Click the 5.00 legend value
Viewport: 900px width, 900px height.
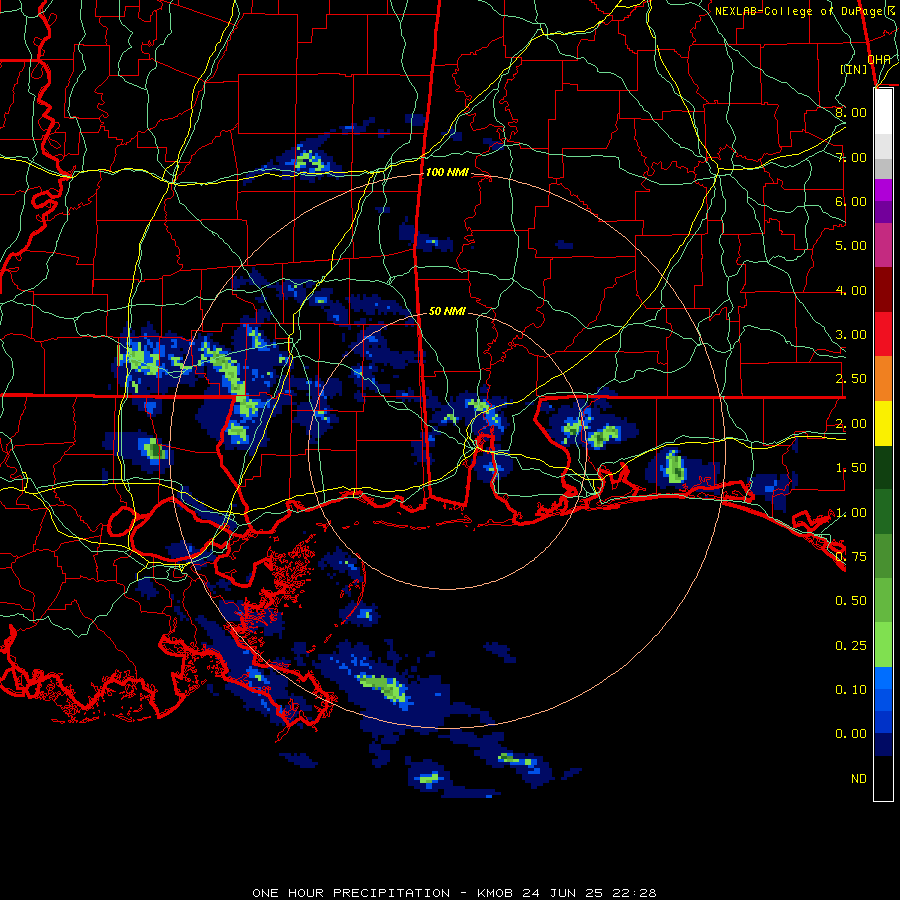tap(851, 246)
